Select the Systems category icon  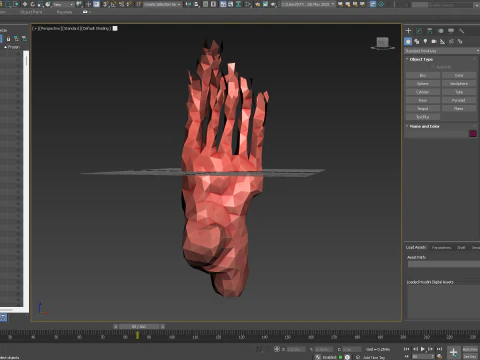point(460,41)
